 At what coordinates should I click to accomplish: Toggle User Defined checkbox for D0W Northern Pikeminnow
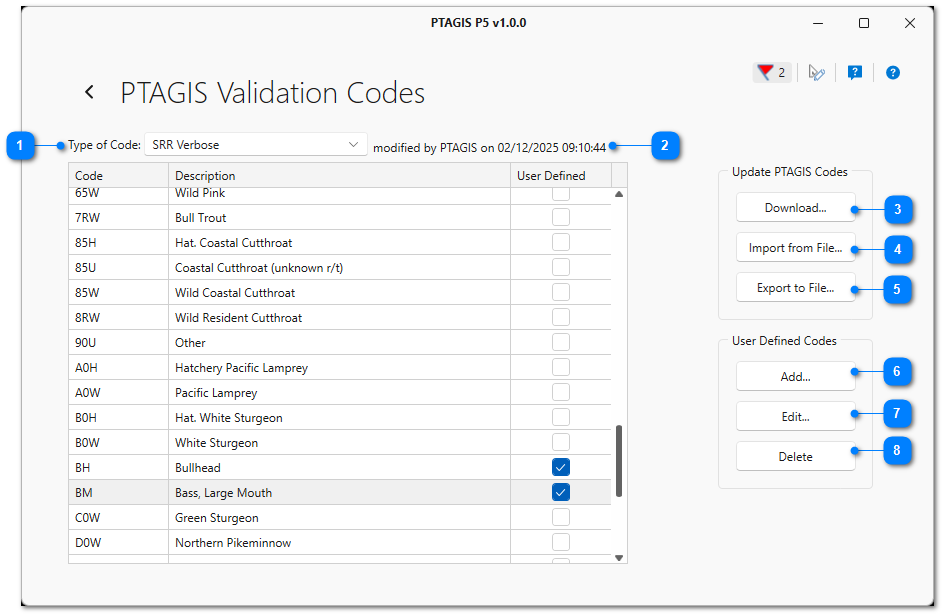[x=560, y=542]
